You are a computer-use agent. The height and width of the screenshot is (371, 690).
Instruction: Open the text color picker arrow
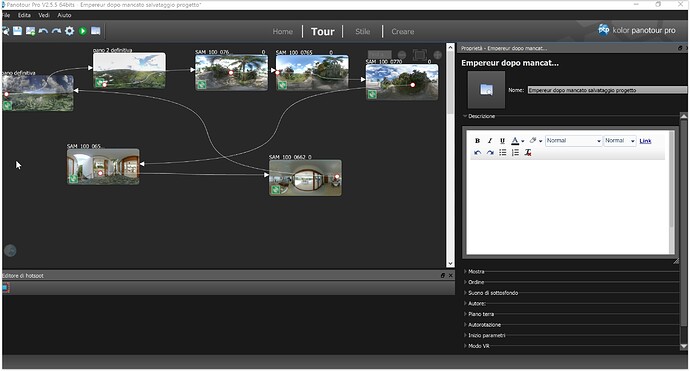pos(522,141)
